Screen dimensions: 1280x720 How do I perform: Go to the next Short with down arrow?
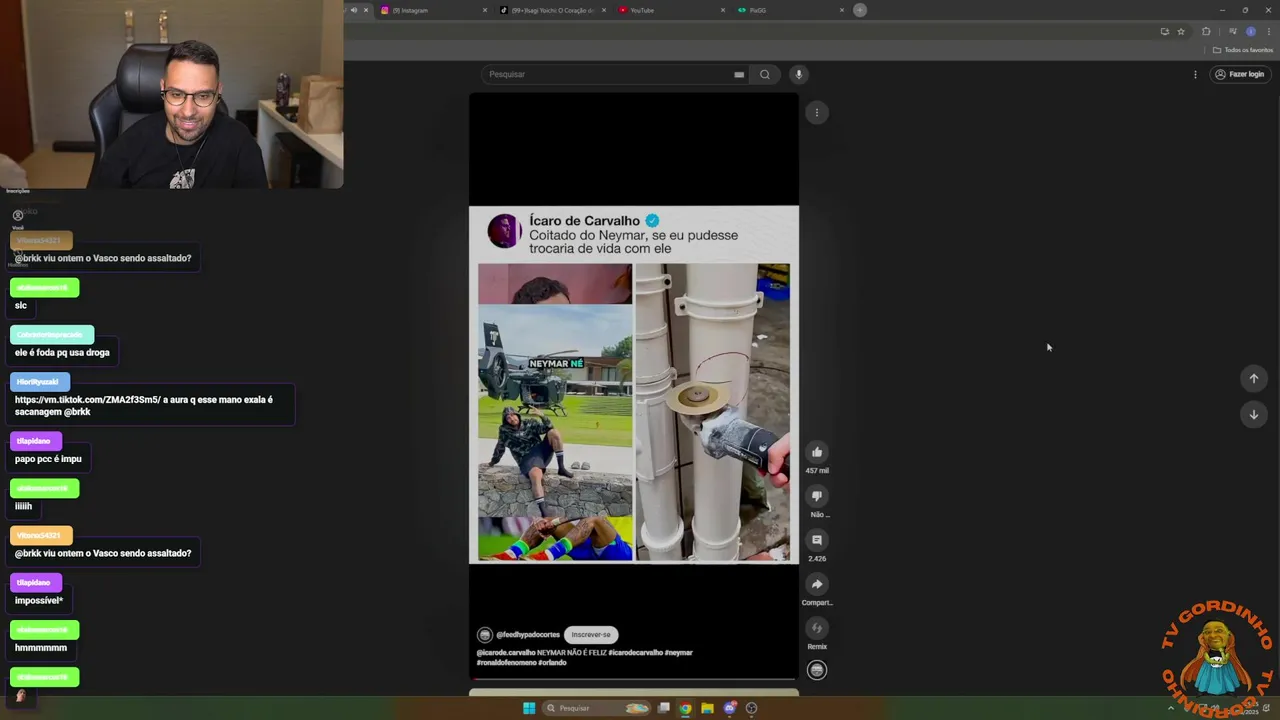(x=1253, y=414)
